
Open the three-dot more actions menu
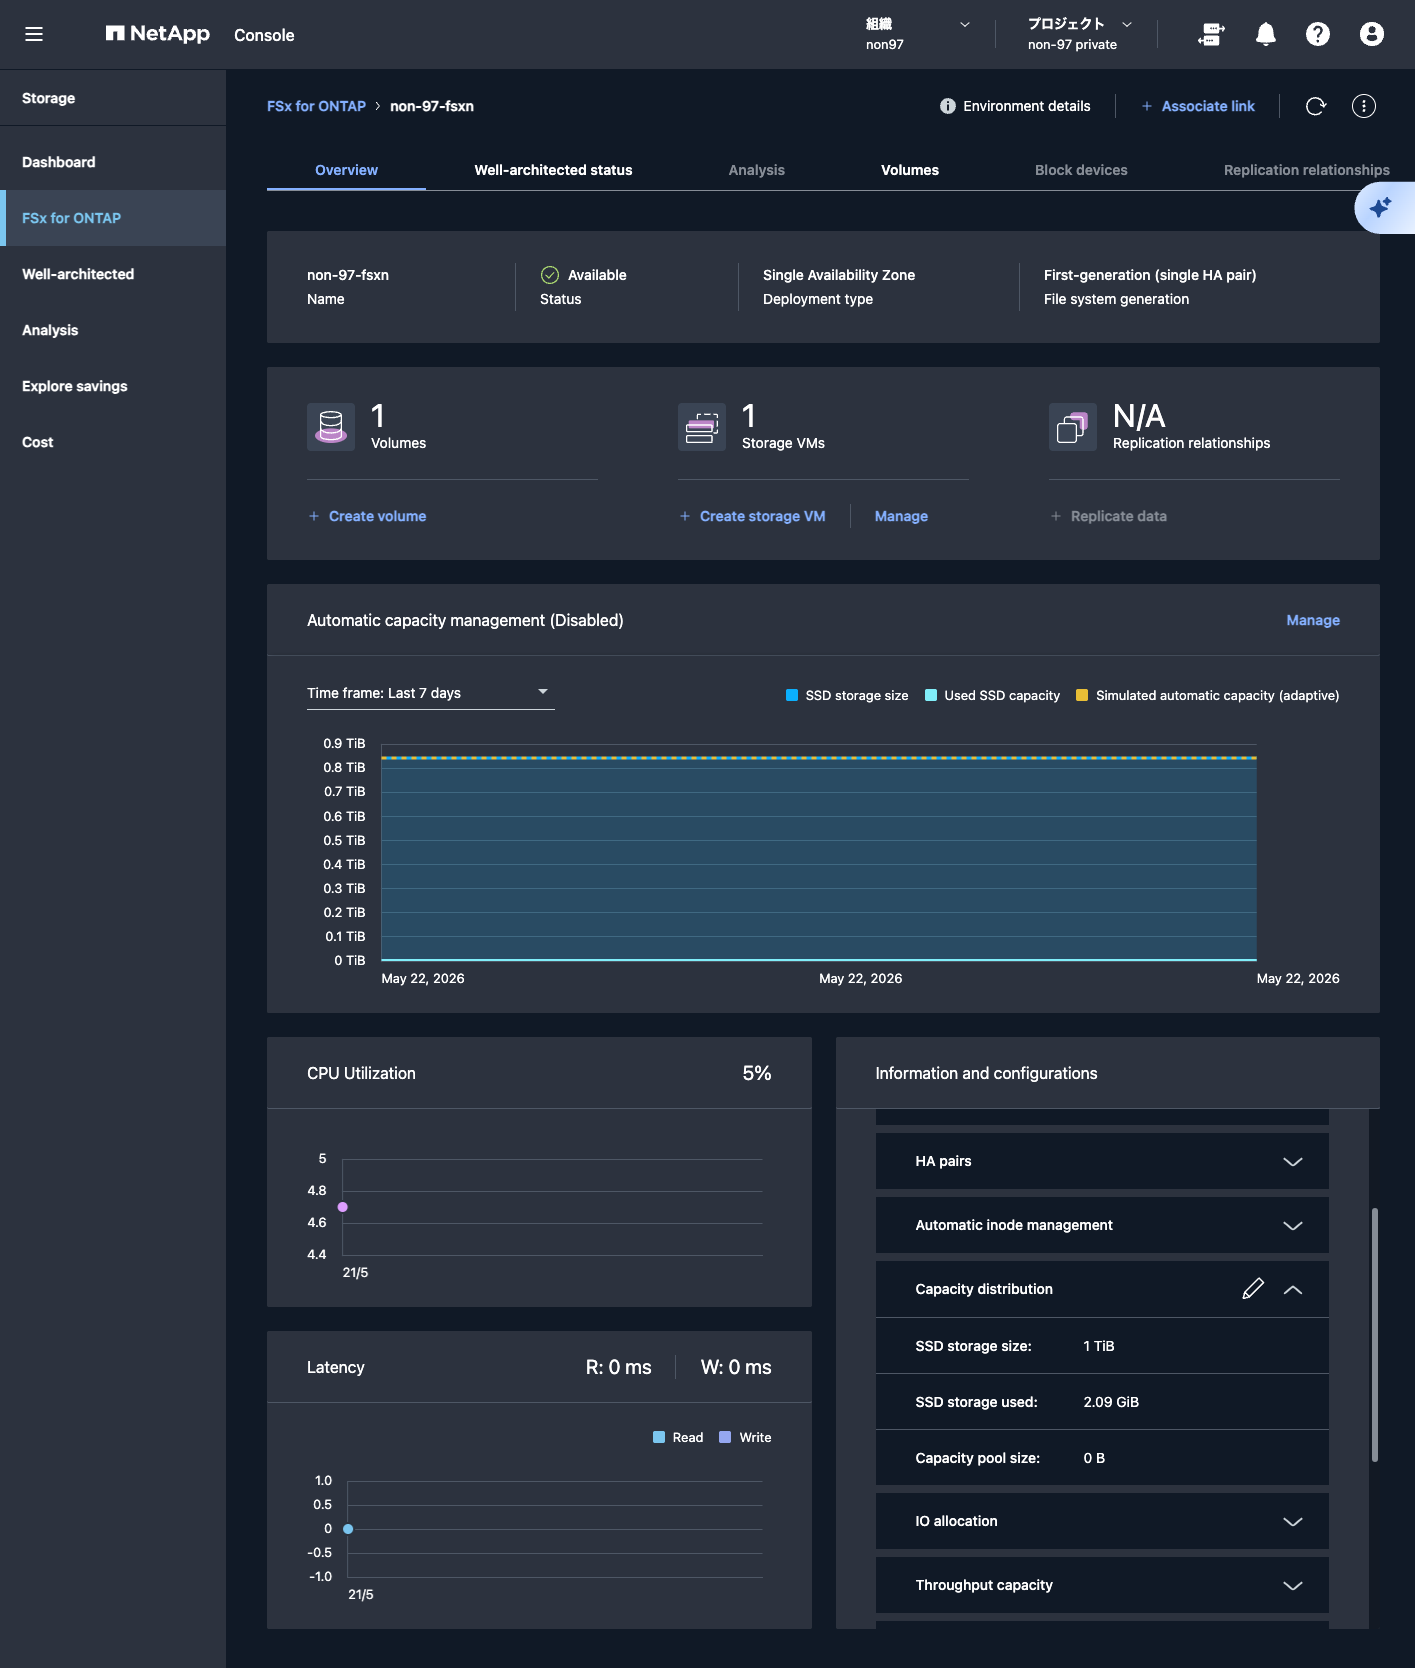(1364, 106)
